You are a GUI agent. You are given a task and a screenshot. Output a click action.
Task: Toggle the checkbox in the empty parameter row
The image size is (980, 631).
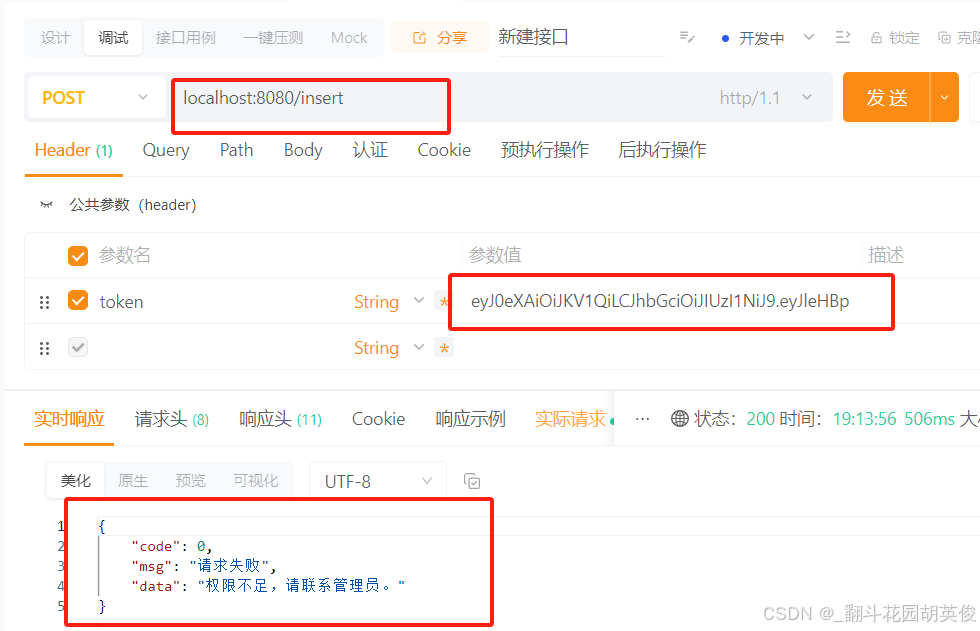(78, 347)
